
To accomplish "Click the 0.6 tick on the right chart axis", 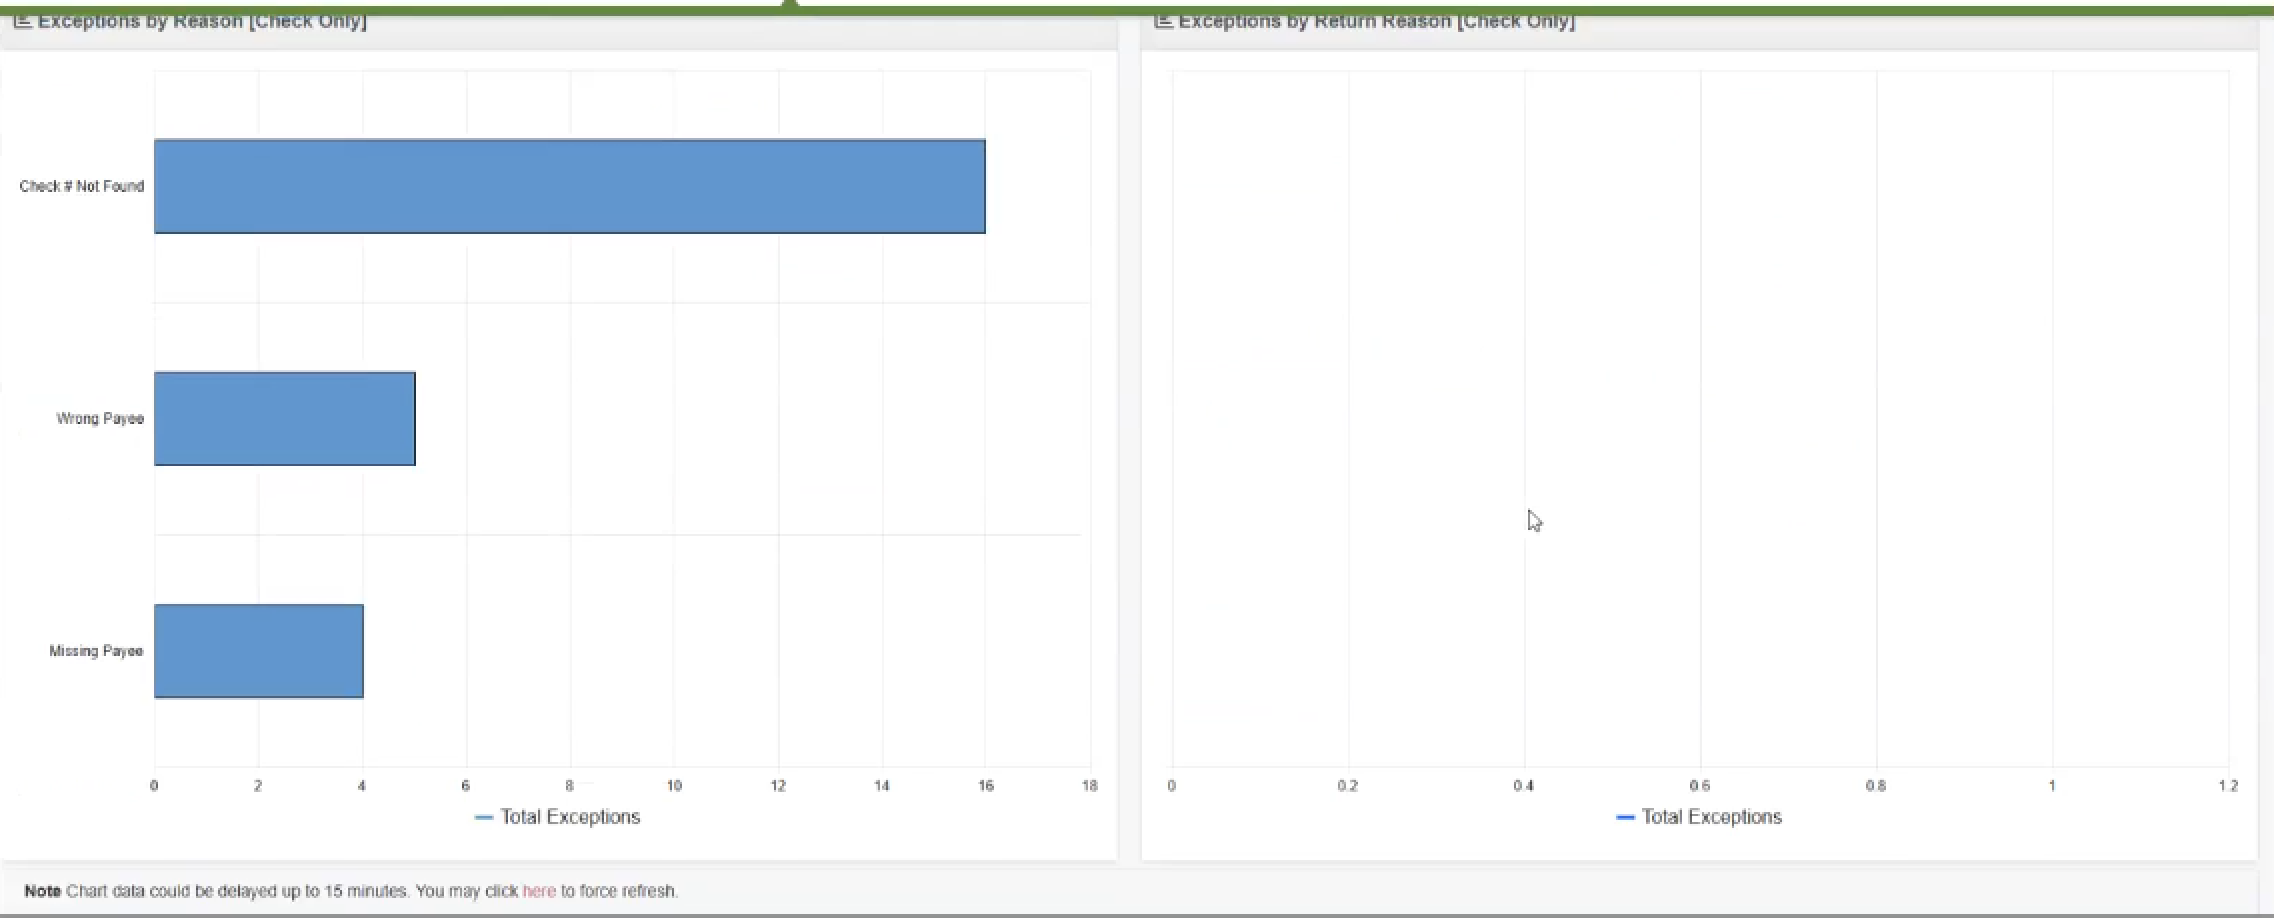I will (1699, 786).
